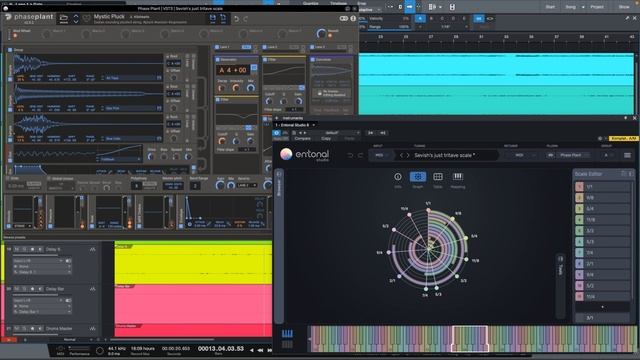Toggle the Resonator effect enable box

pos(218,60)
